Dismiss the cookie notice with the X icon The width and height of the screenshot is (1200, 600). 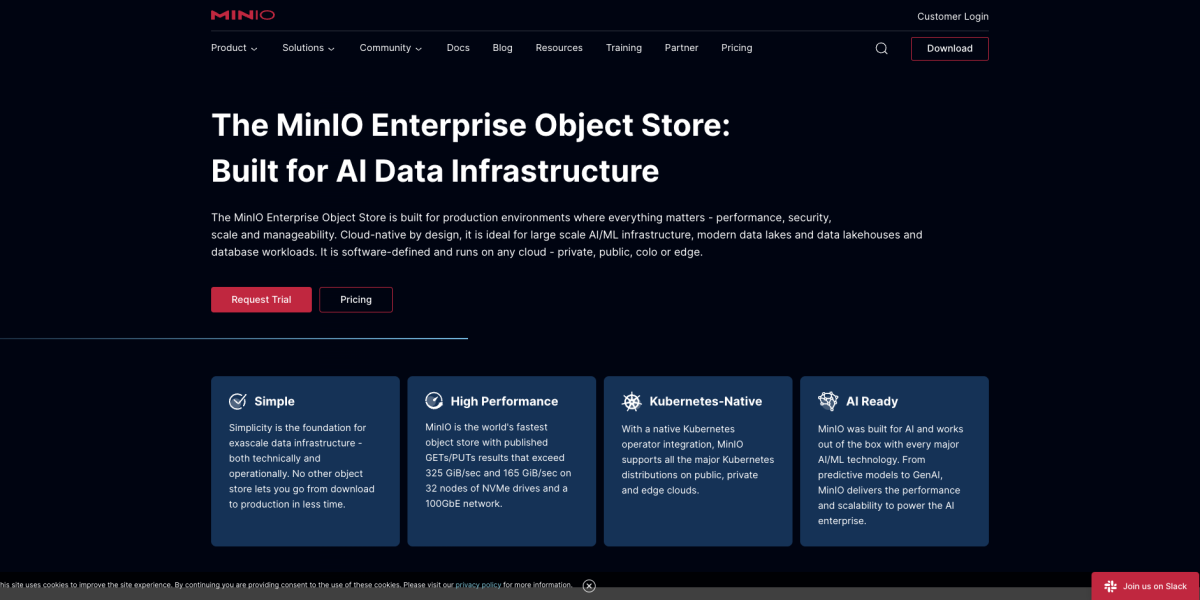pos(589,586)
